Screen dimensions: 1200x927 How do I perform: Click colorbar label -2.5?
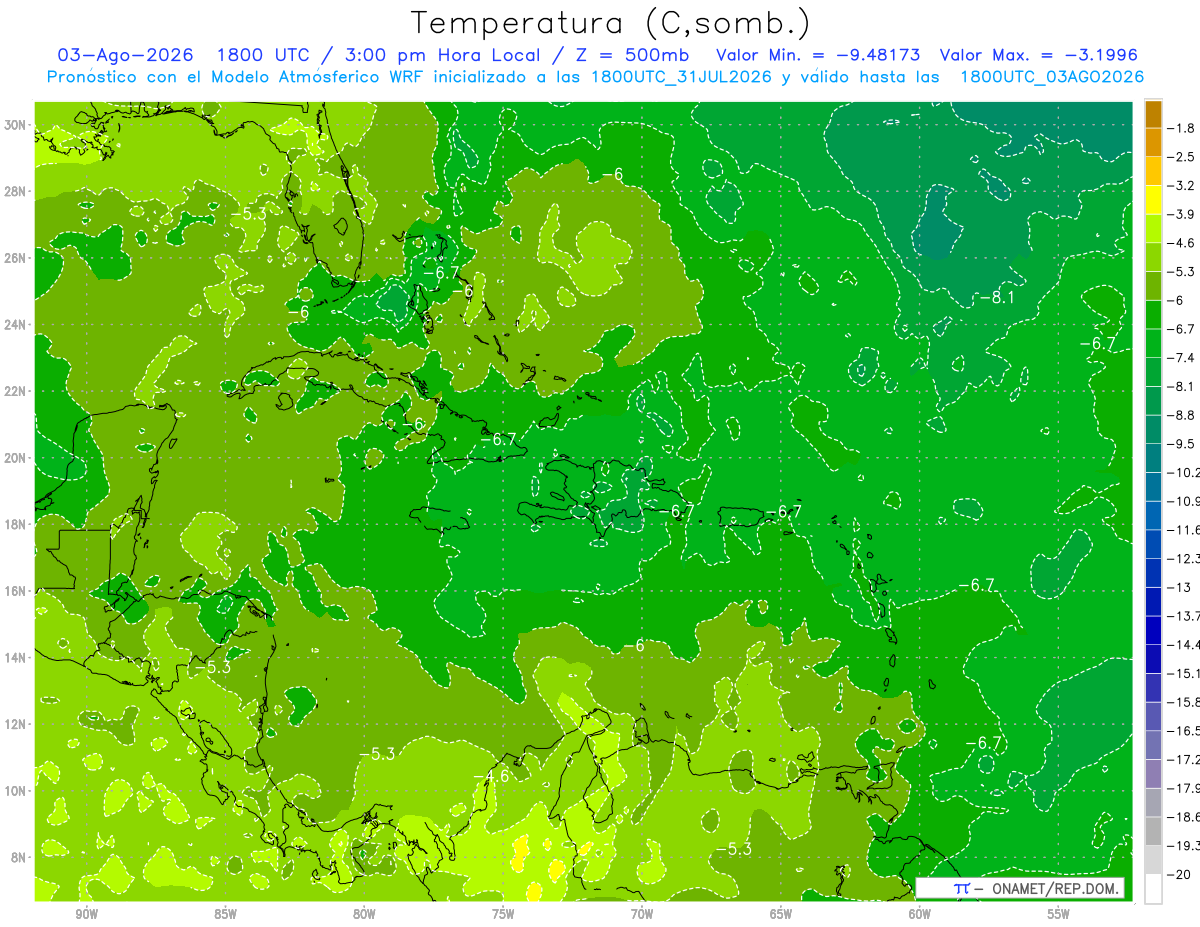[1181, 157]
